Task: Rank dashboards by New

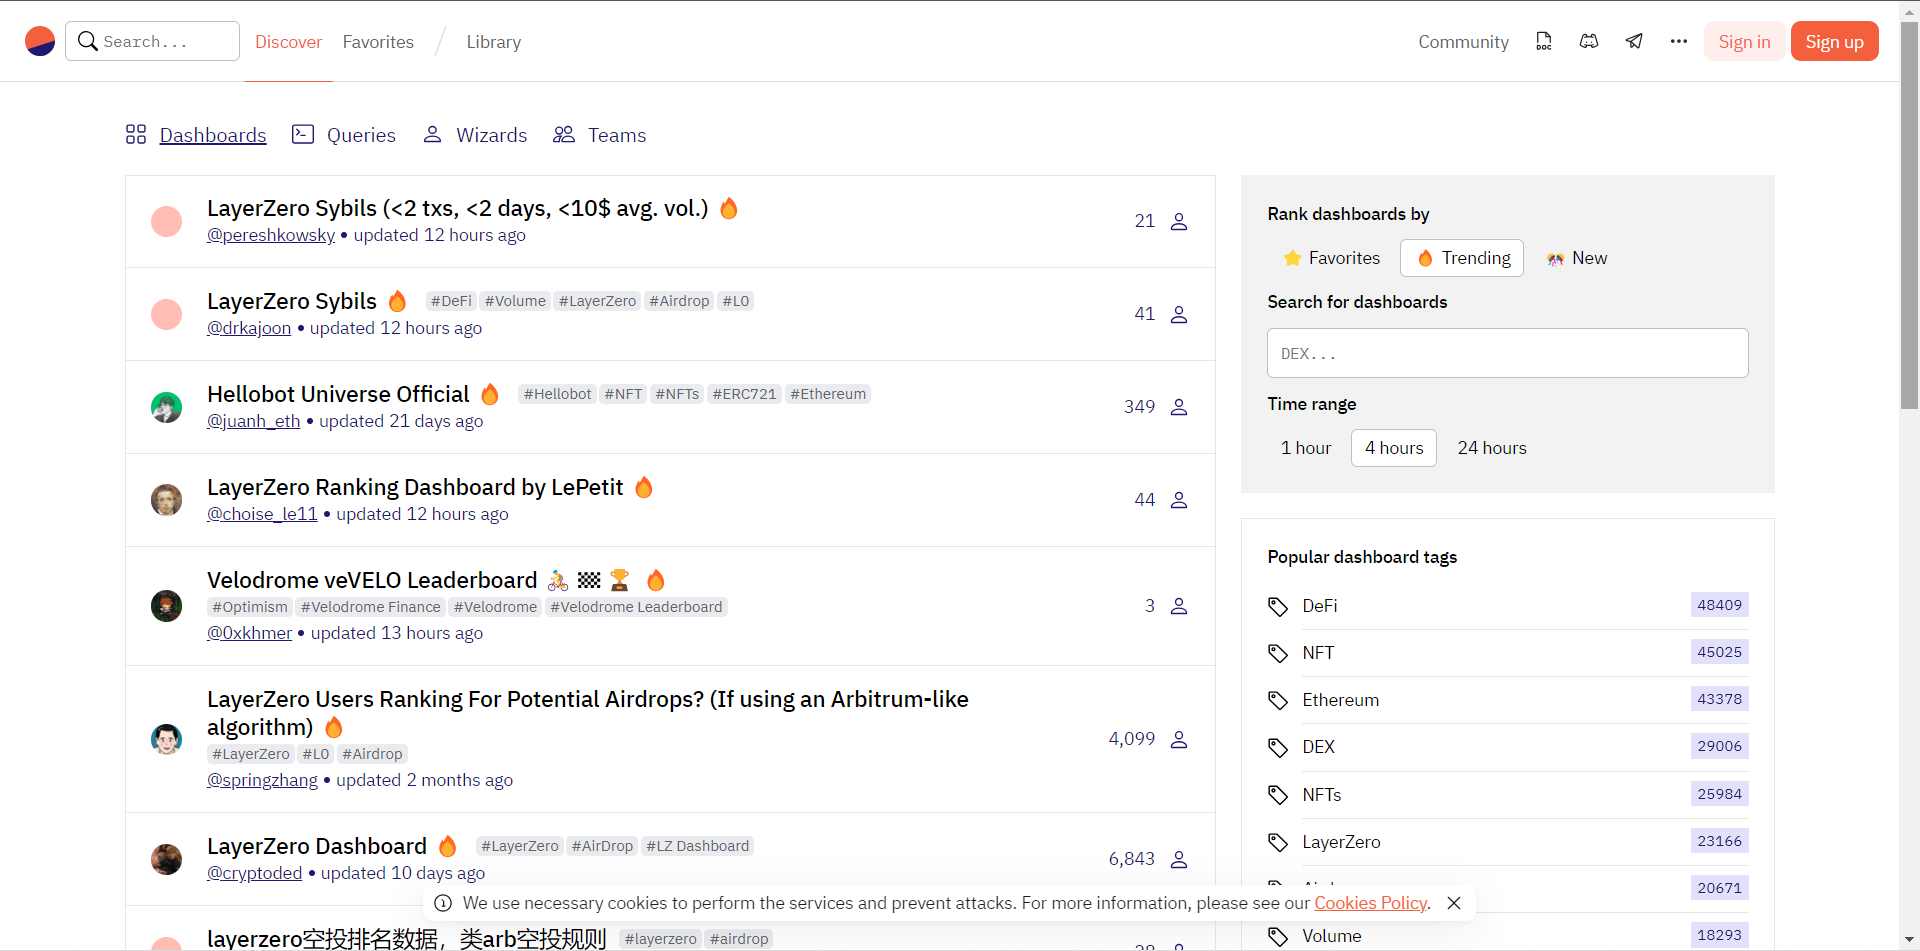Action: coord(1577,258)
